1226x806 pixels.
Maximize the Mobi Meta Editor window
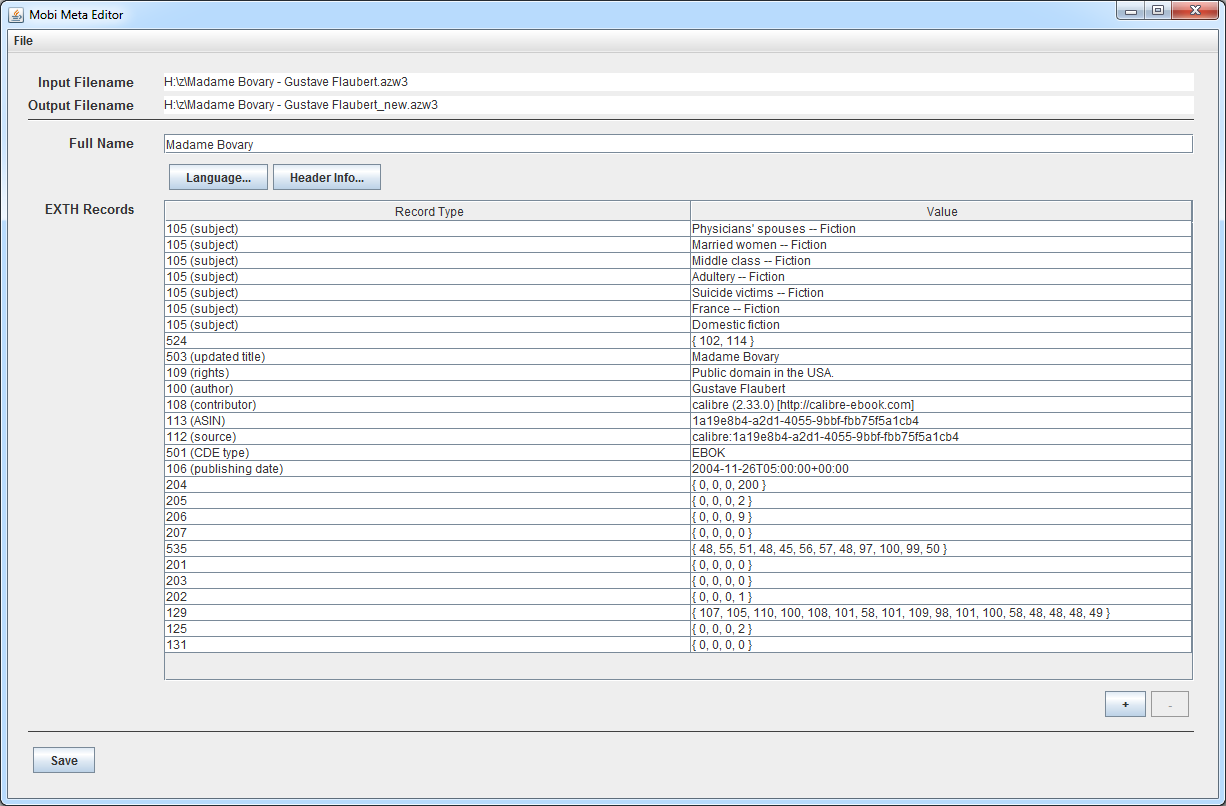click(1157, 11)
